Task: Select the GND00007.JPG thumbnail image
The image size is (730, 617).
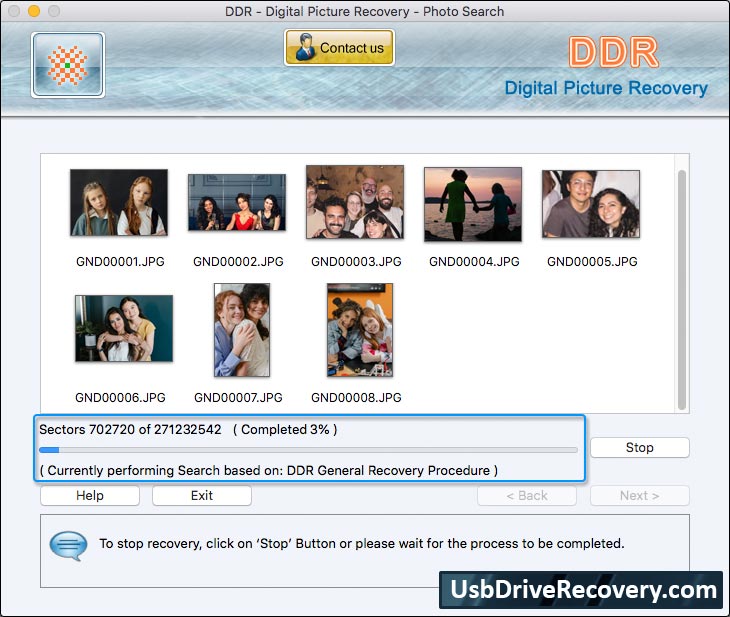Action: pos(242,330)
